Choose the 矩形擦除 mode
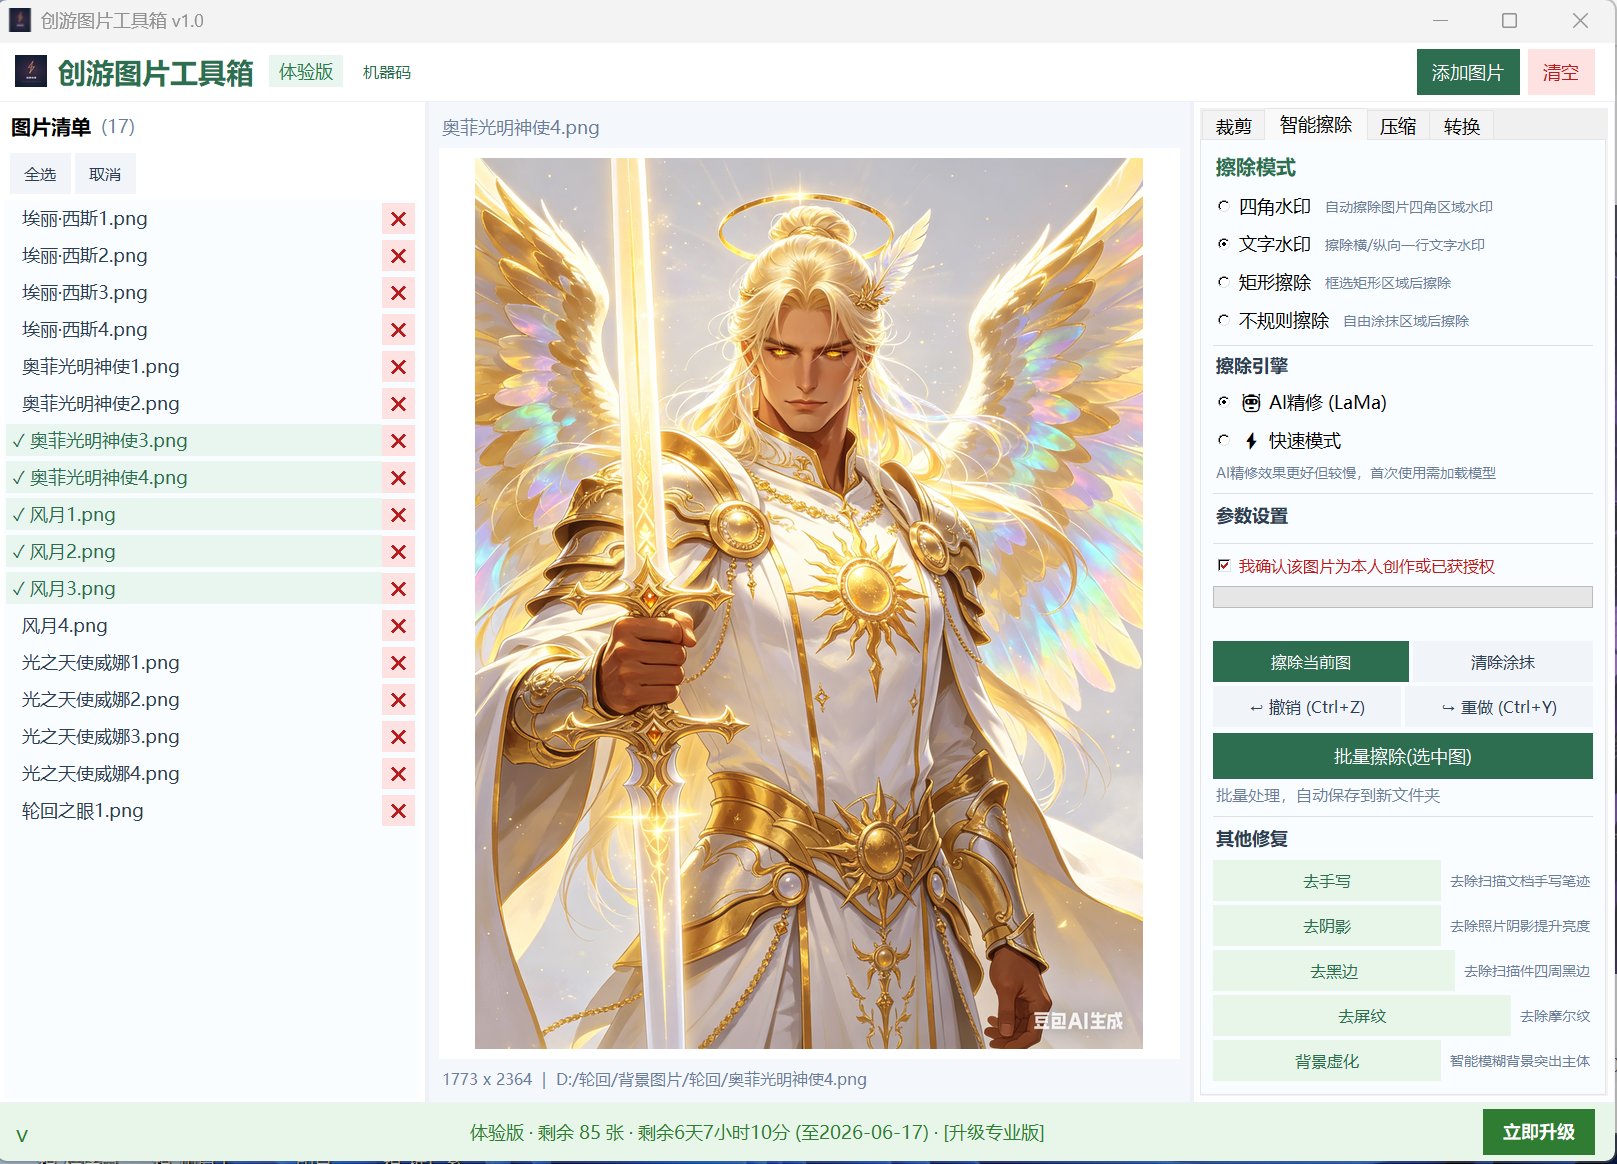Screen dimensions: 1617x1164 pyautogui.click(x=1223, y=282)
